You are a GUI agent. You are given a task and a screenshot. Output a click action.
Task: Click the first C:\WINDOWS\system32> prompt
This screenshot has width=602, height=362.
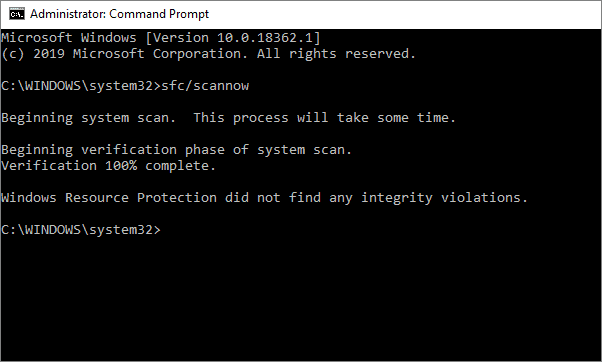(81, 86)
